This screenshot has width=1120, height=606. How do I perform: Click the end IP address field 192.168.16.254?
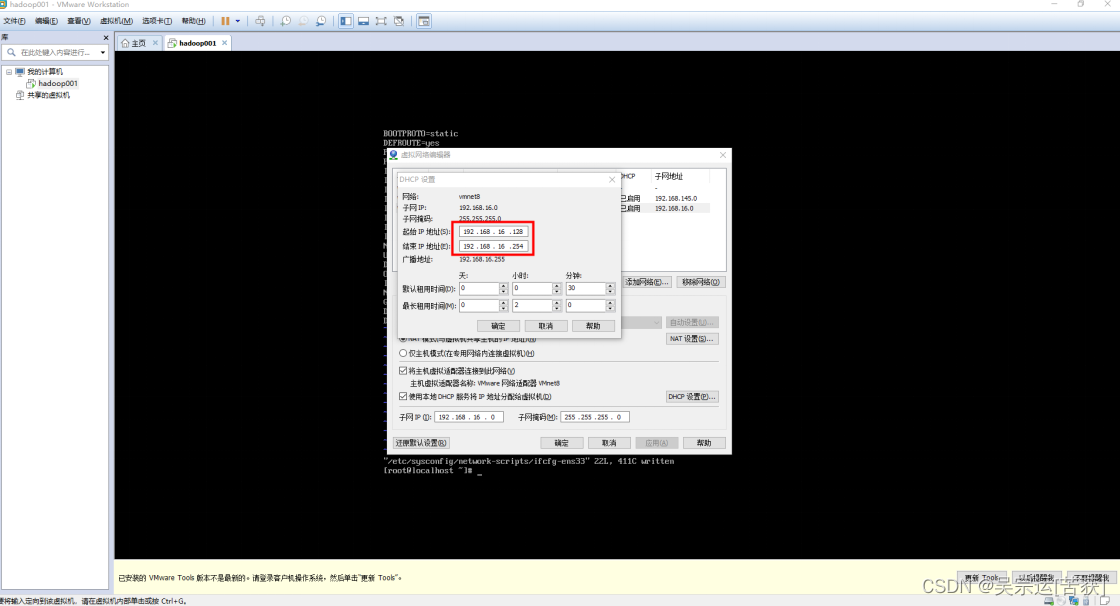click(x=493, y=246)
